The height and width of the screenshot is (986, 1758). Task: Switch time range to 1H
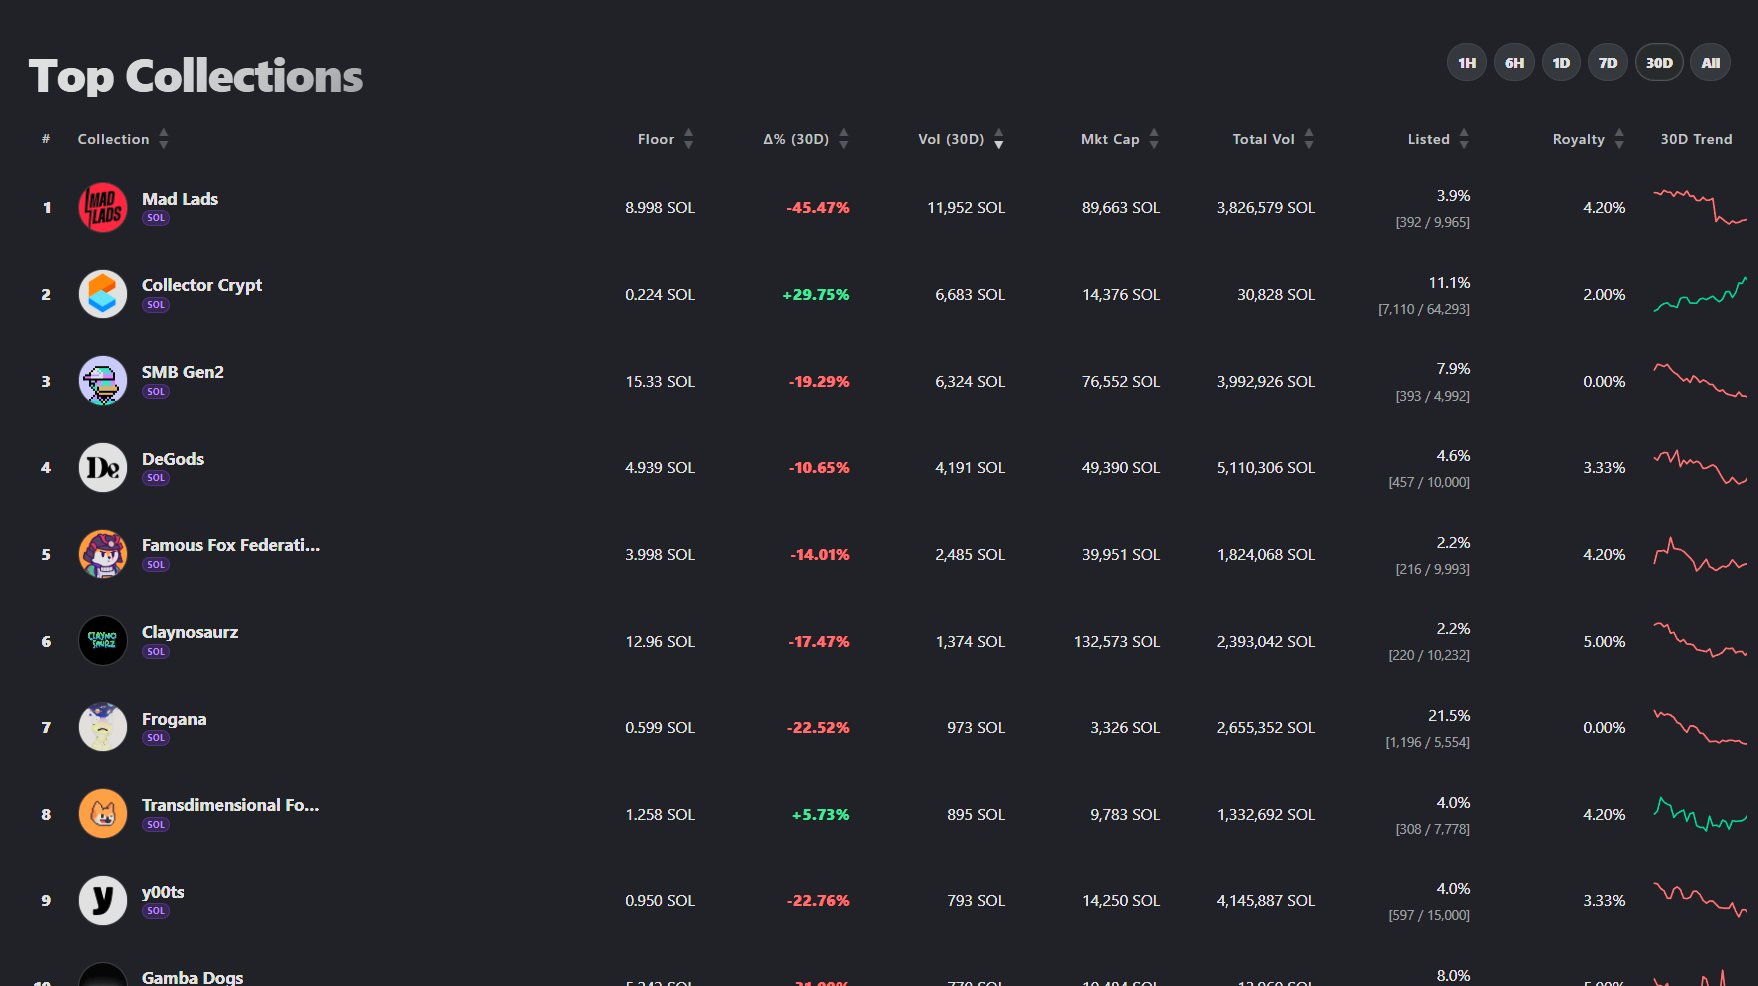pyautogui.click(x=1466, y=63)
